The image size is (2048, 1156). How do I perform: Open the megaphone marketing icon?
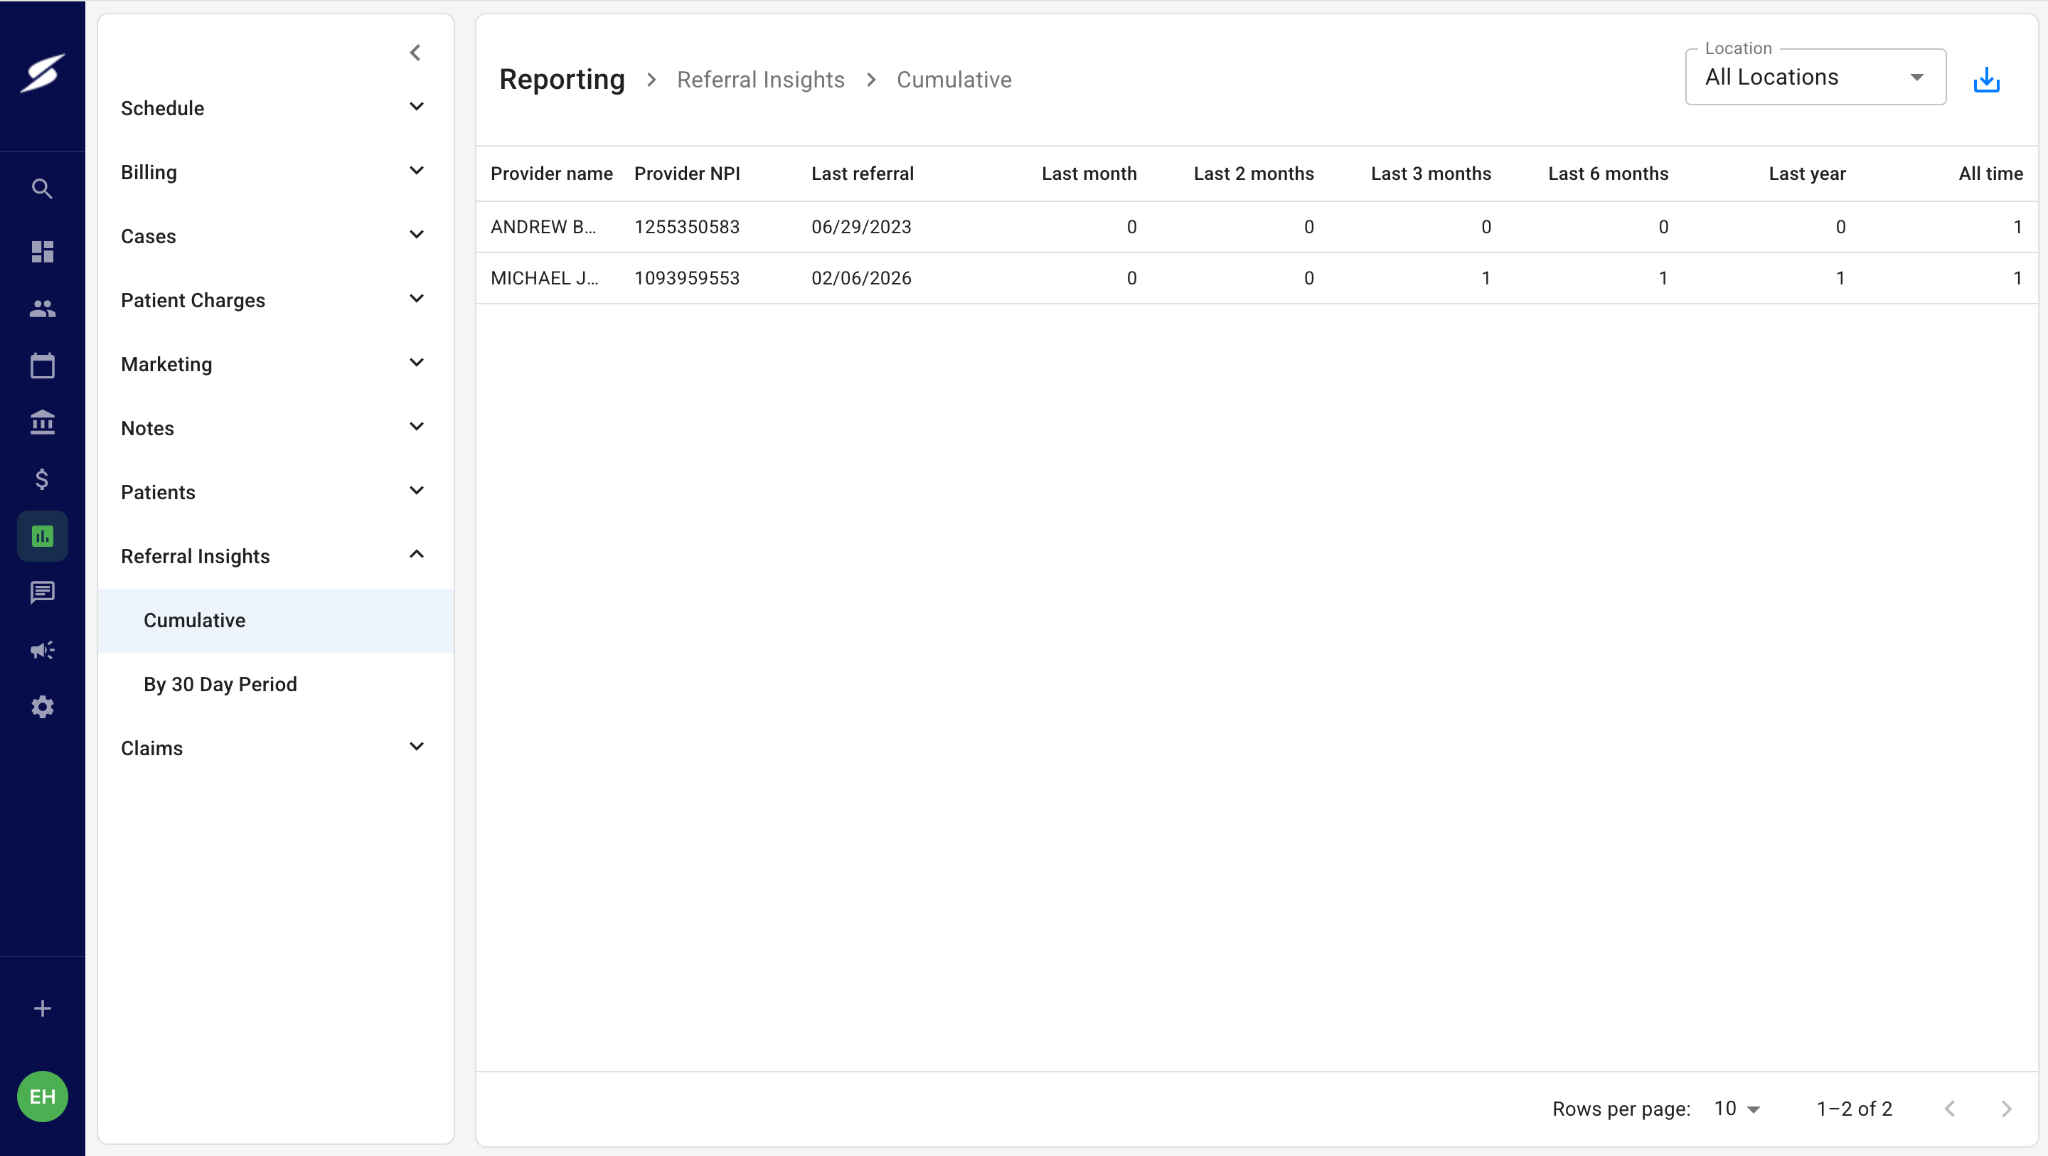(x=42, y=650)
